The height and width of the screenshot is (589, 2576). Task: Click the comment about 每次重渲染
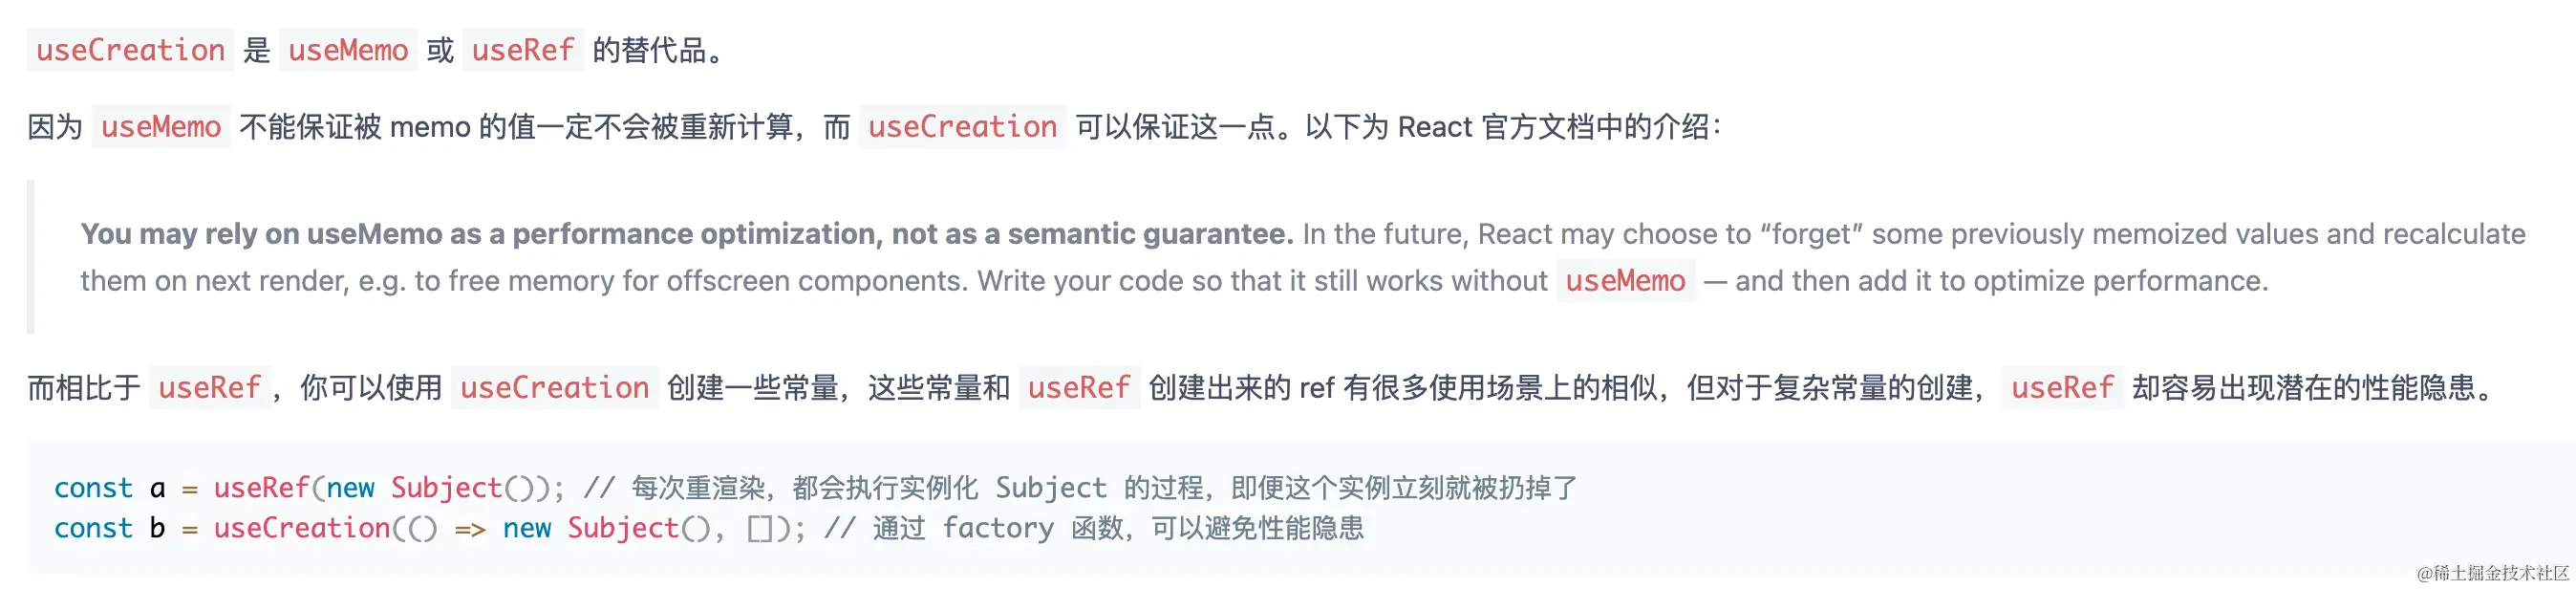[x=1080, y=488]
